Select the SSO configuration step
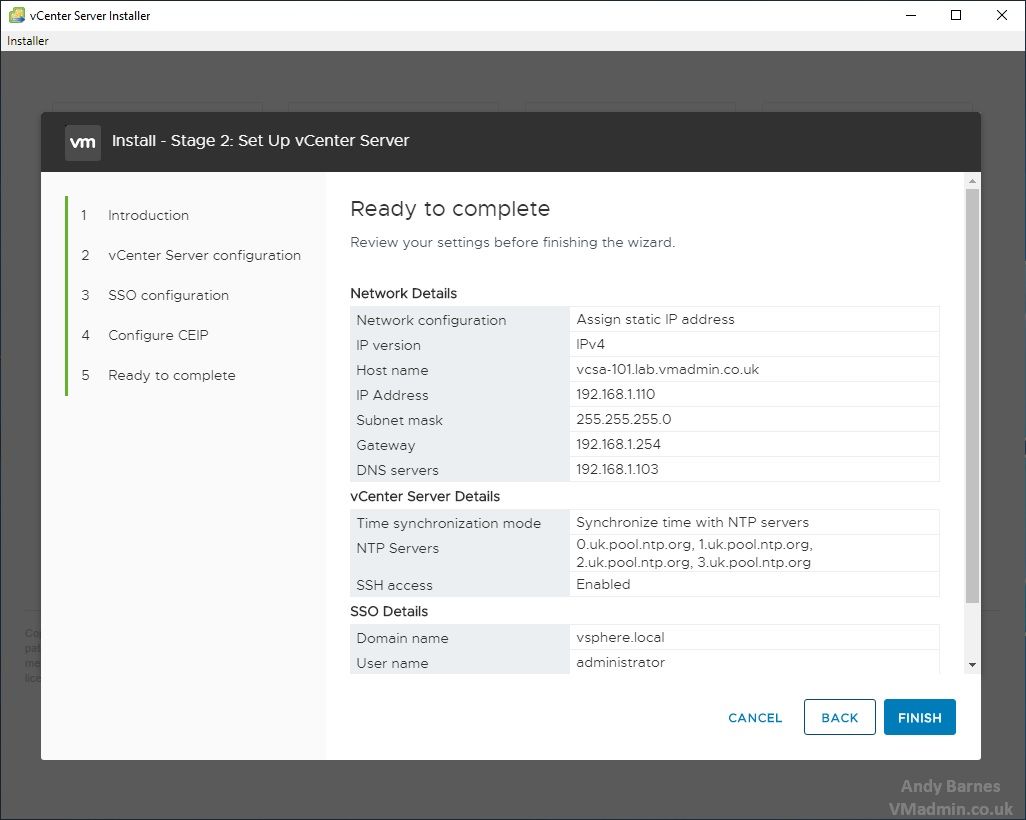Image resolution: width=1026 pixels, height=820 pixels. pos(168,295)
